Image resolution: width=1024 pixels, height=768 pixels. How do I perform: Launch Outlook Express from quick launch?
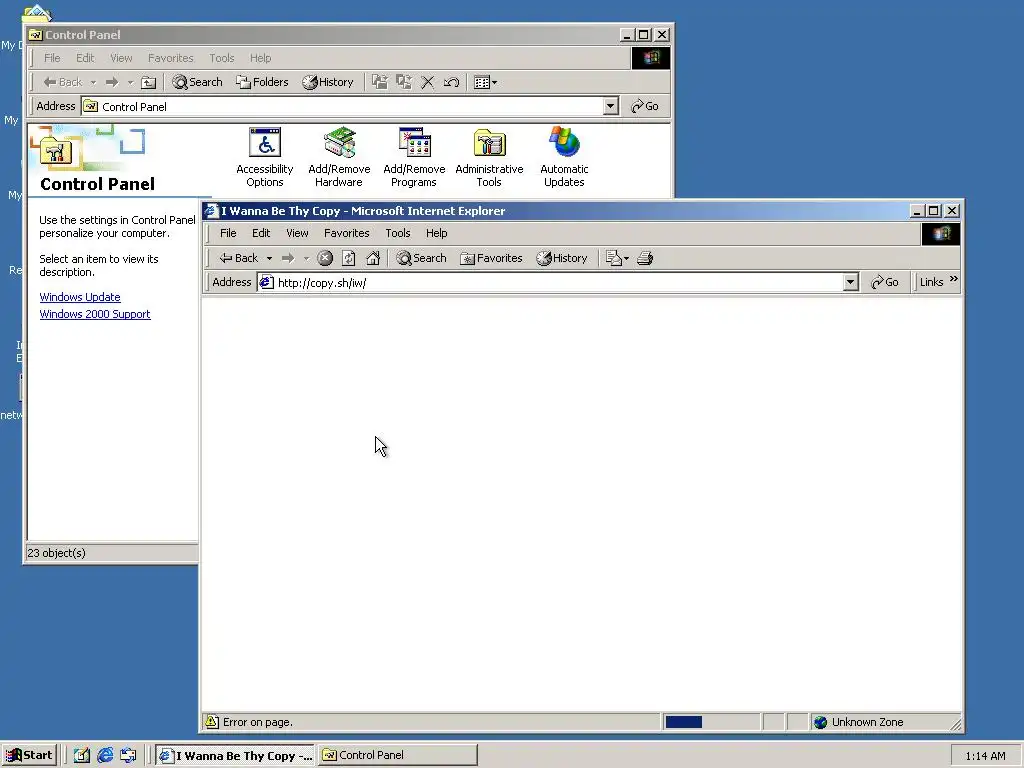(x=128, y=755)
